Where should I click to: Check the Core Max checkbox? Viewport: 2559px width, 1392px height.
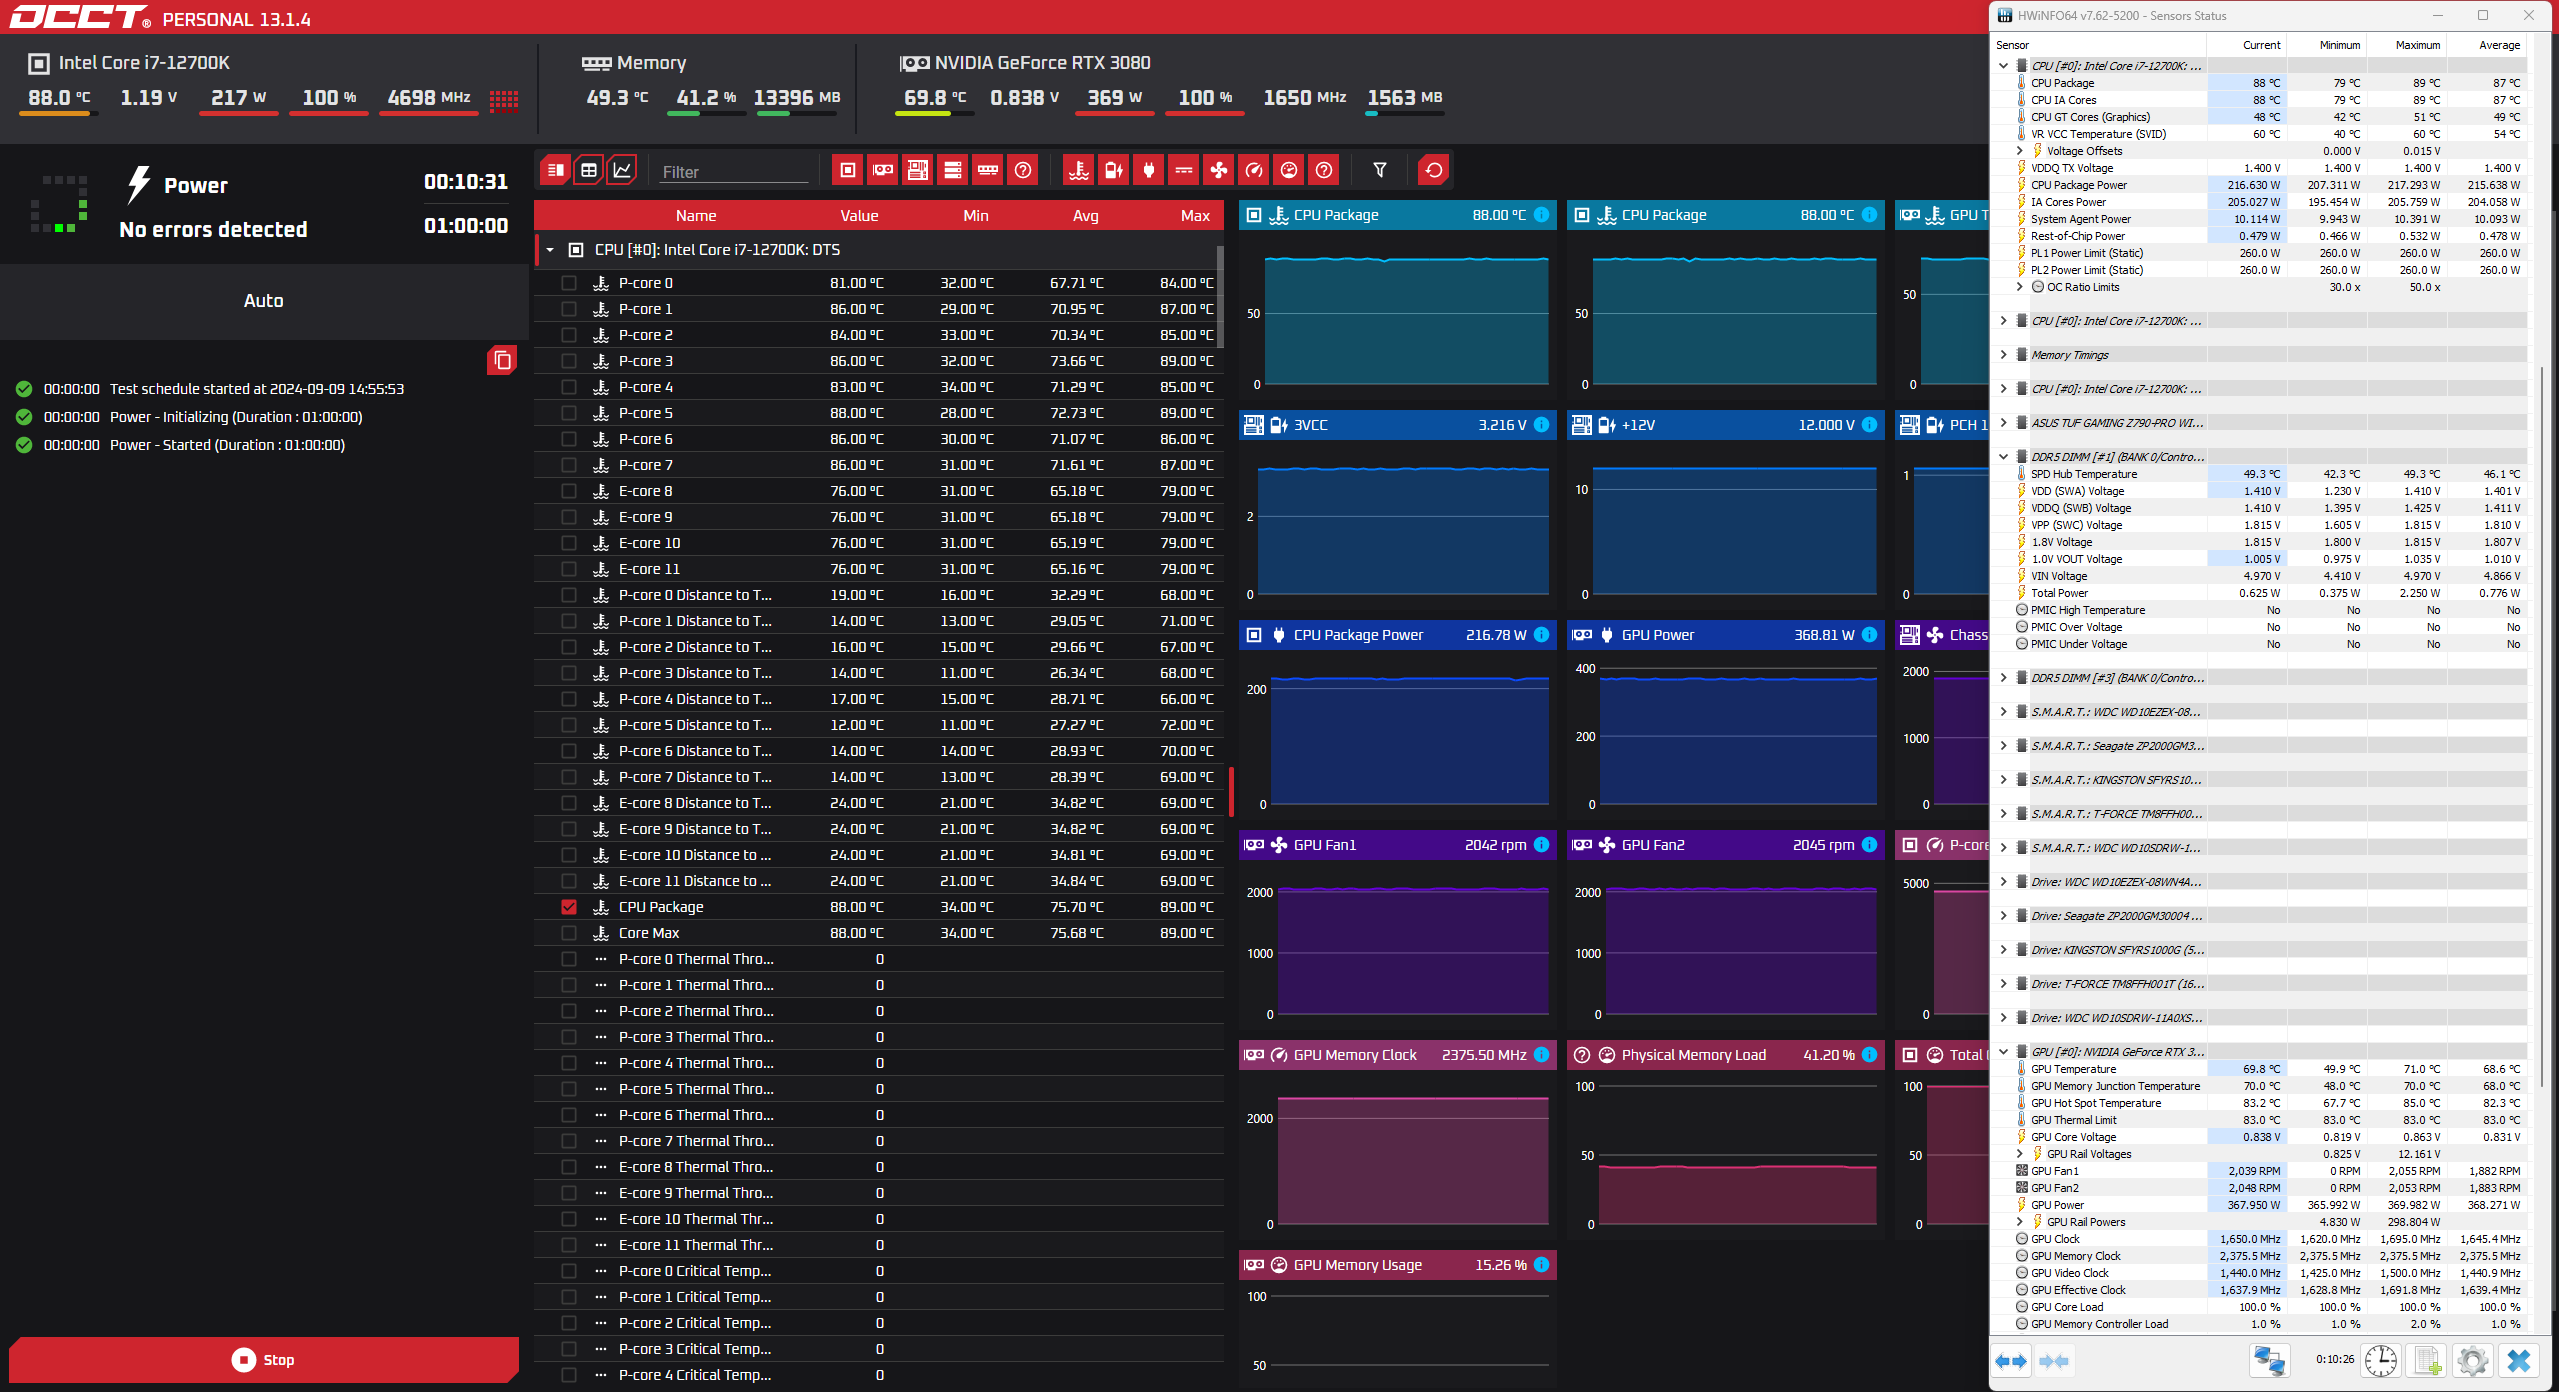[569, 933]
